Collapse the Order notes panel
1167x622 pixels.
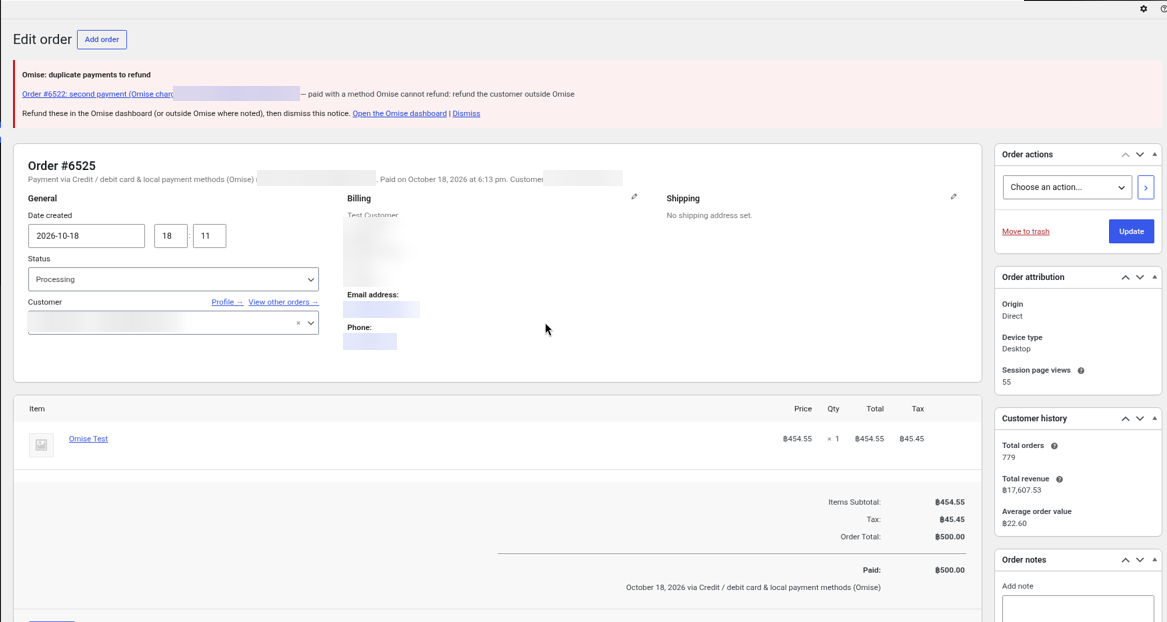pyautogui.click(x=1154, y=560)
